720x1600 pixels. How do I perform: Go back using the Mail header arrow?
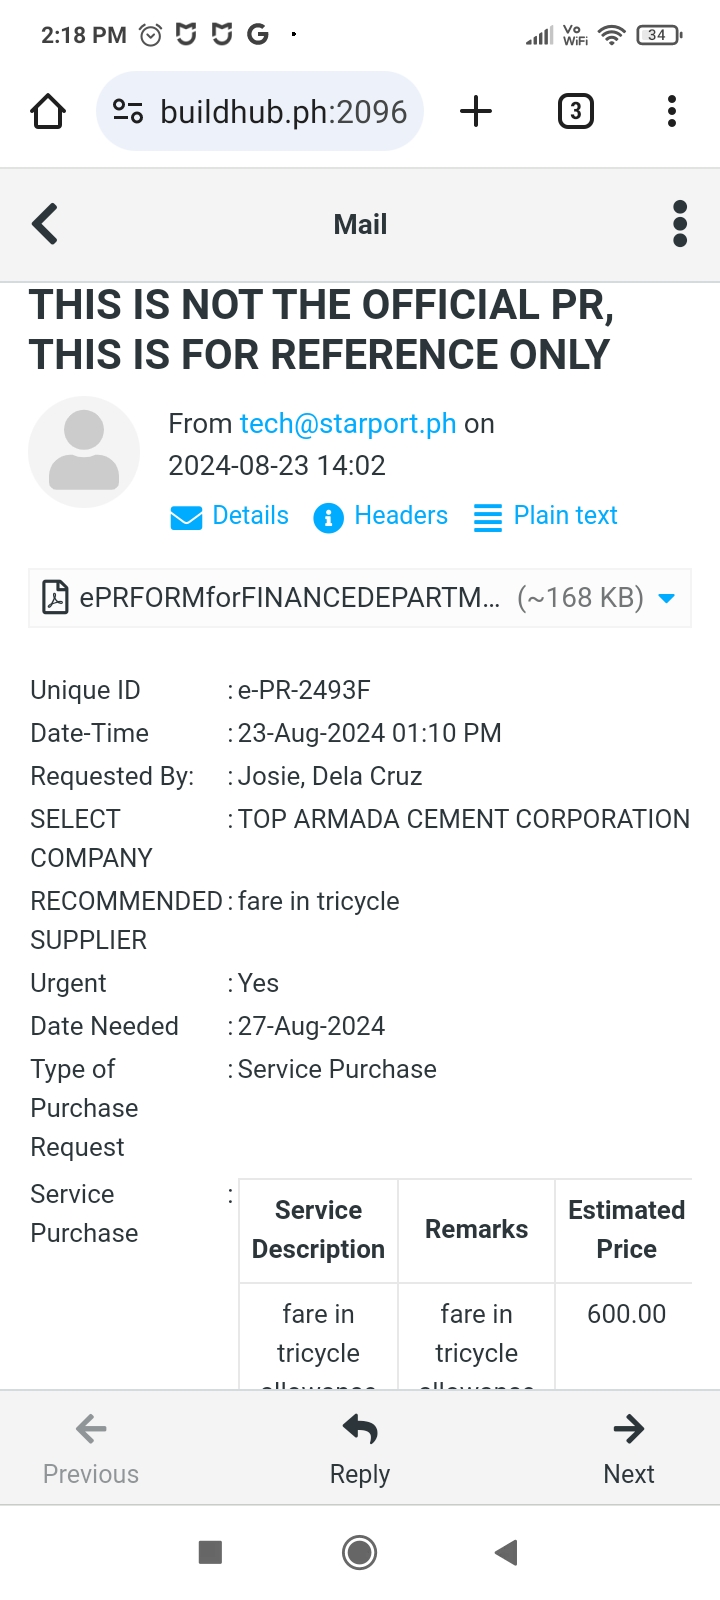46,224
